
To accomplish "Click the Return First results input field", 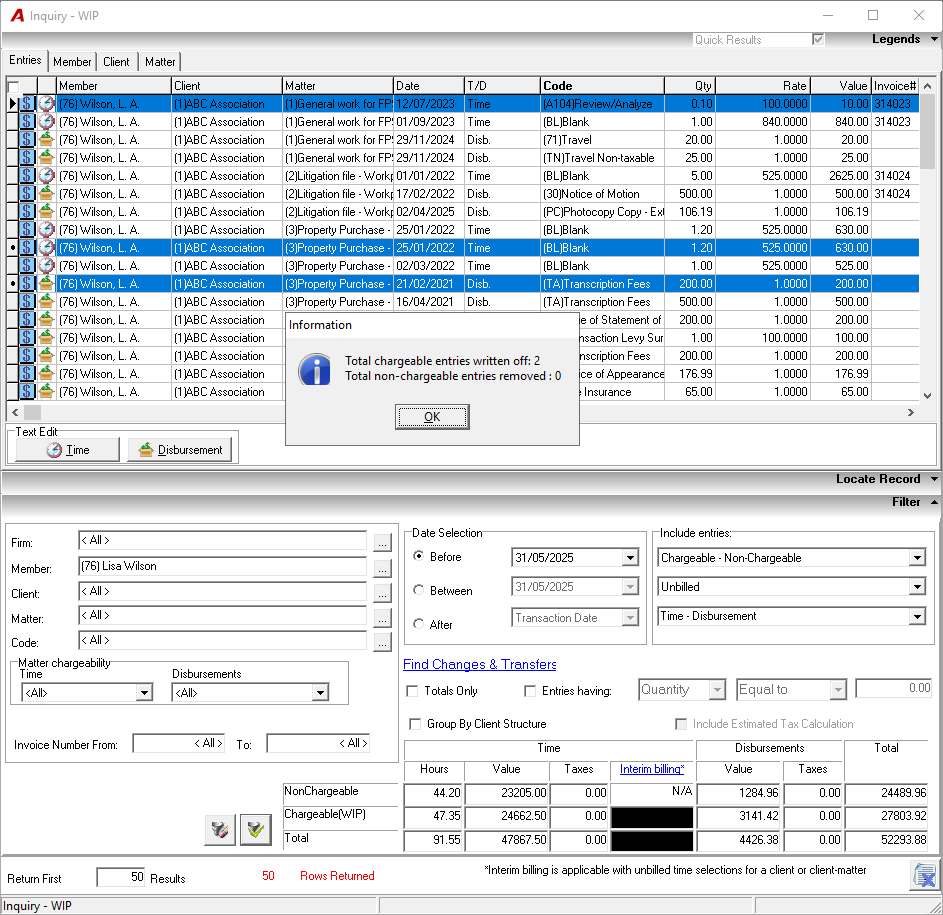I will [121, 877].
